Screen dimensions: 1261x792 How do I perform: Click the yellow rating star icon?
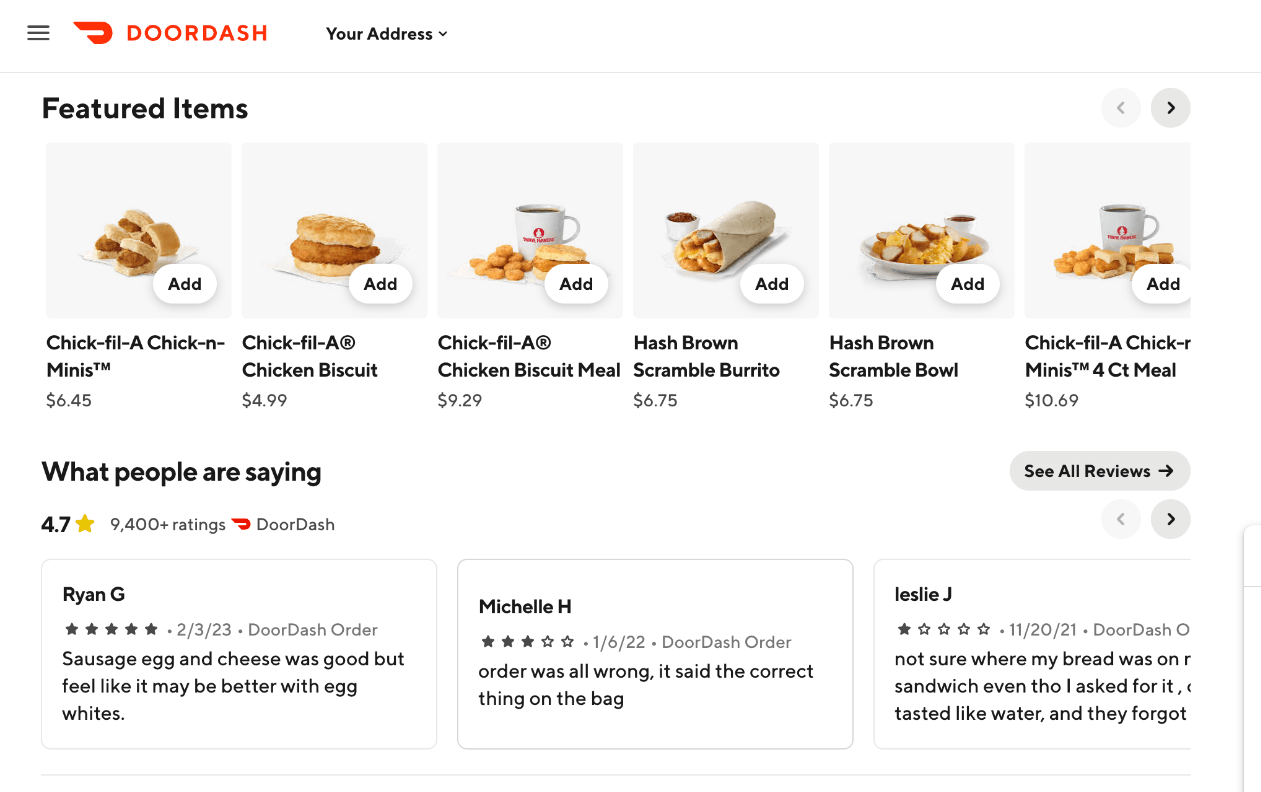(x=85, y=524)
